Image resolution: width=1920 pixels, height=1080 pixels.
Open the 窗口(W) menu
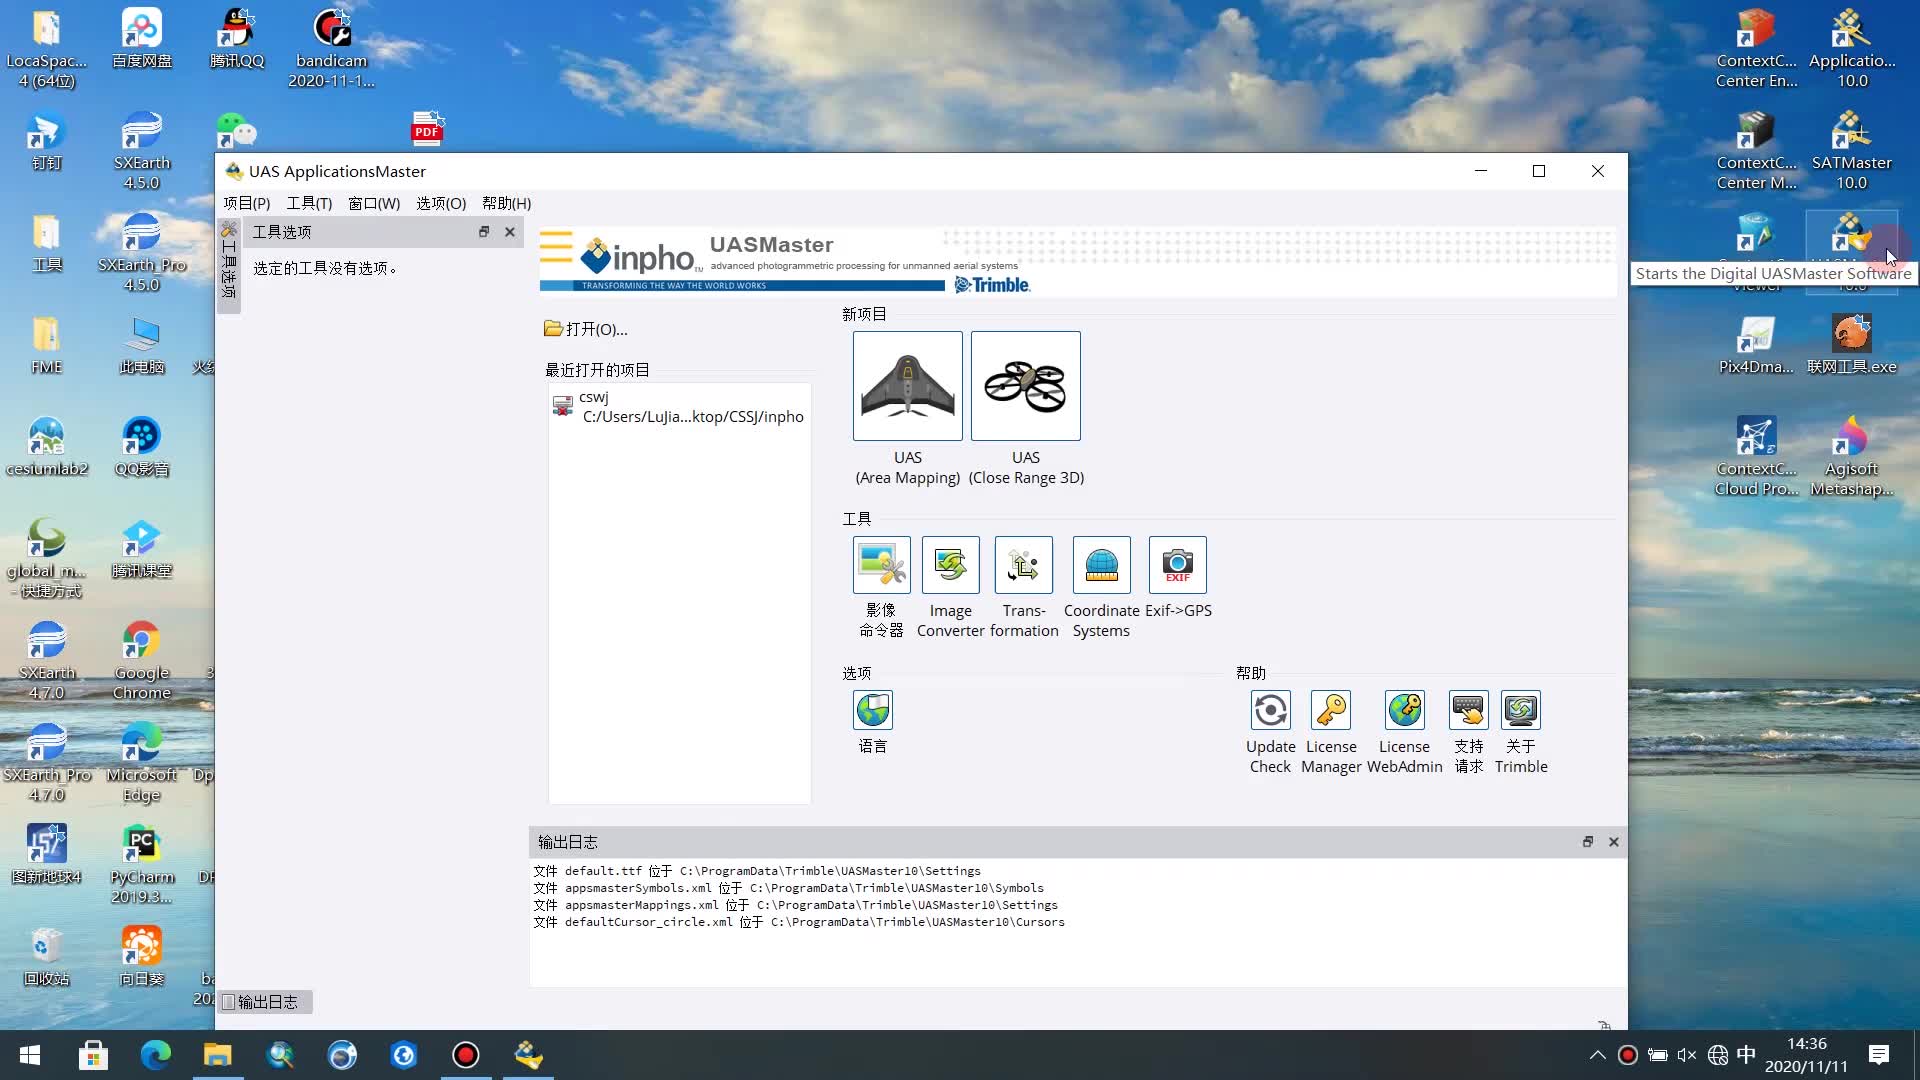tap(374, 203)
